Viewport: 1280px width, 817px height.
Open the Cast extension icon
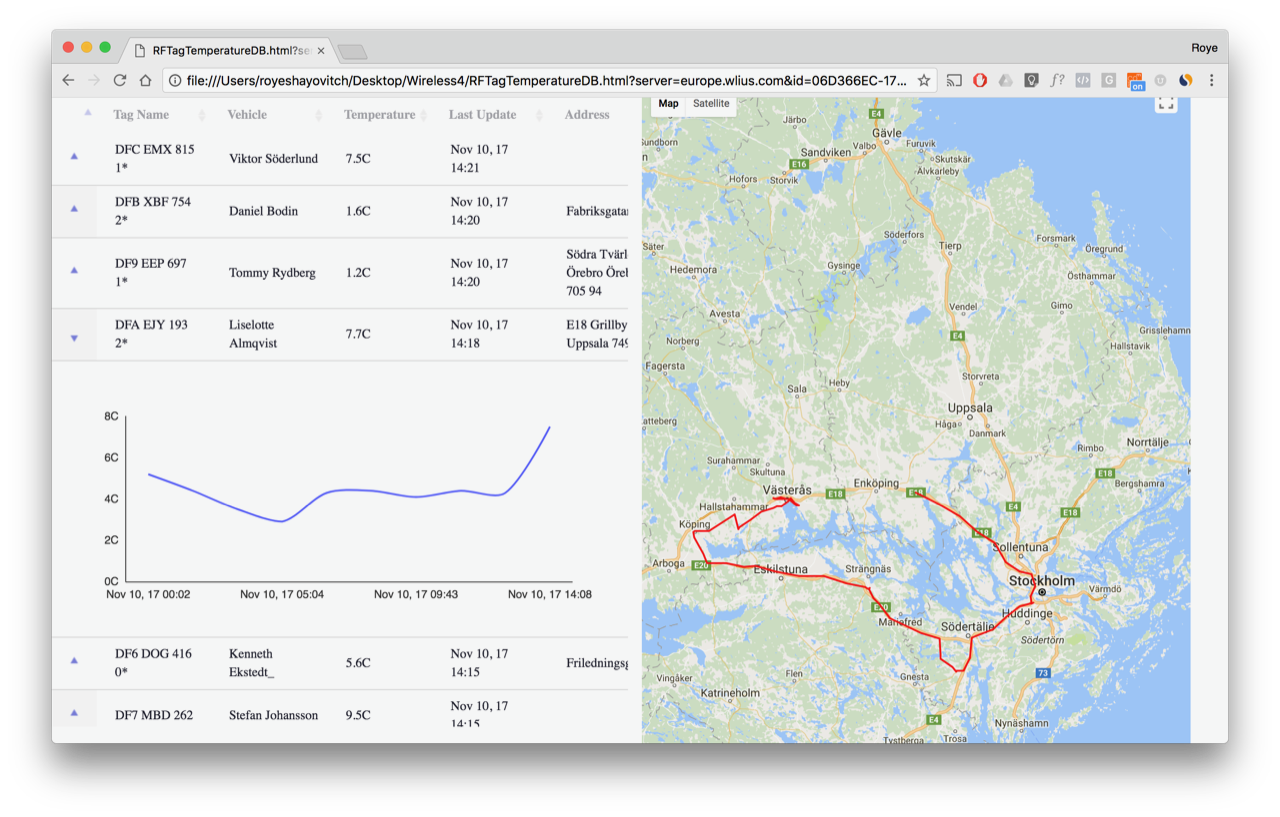point(954,80)
